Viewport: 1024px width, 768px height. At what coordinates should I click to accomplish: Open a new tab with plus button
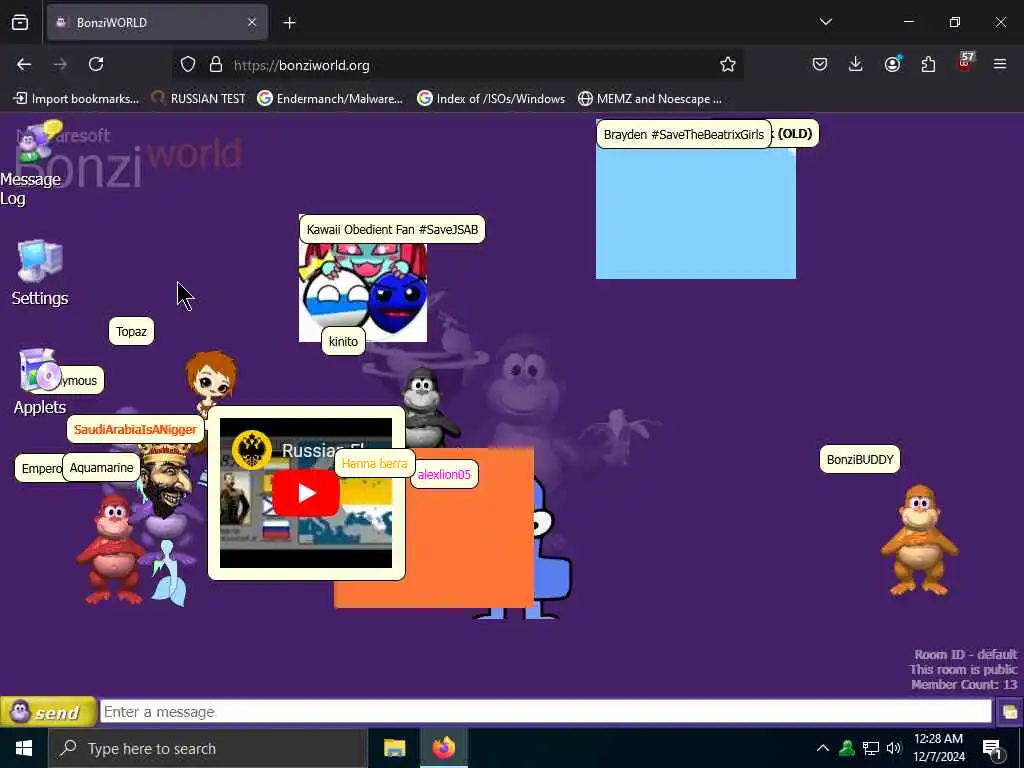tap(289, 23)
